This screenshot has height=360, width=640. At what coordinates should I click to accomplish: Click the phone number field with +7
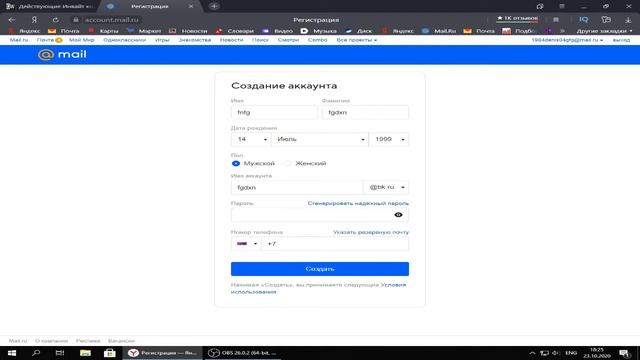pos(335,244)
